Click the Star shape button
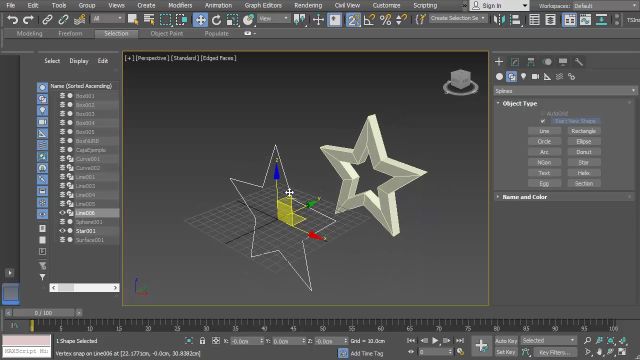The height and width of the screenshot is (360, 640). pyautogui.click(x=584, y=162)
